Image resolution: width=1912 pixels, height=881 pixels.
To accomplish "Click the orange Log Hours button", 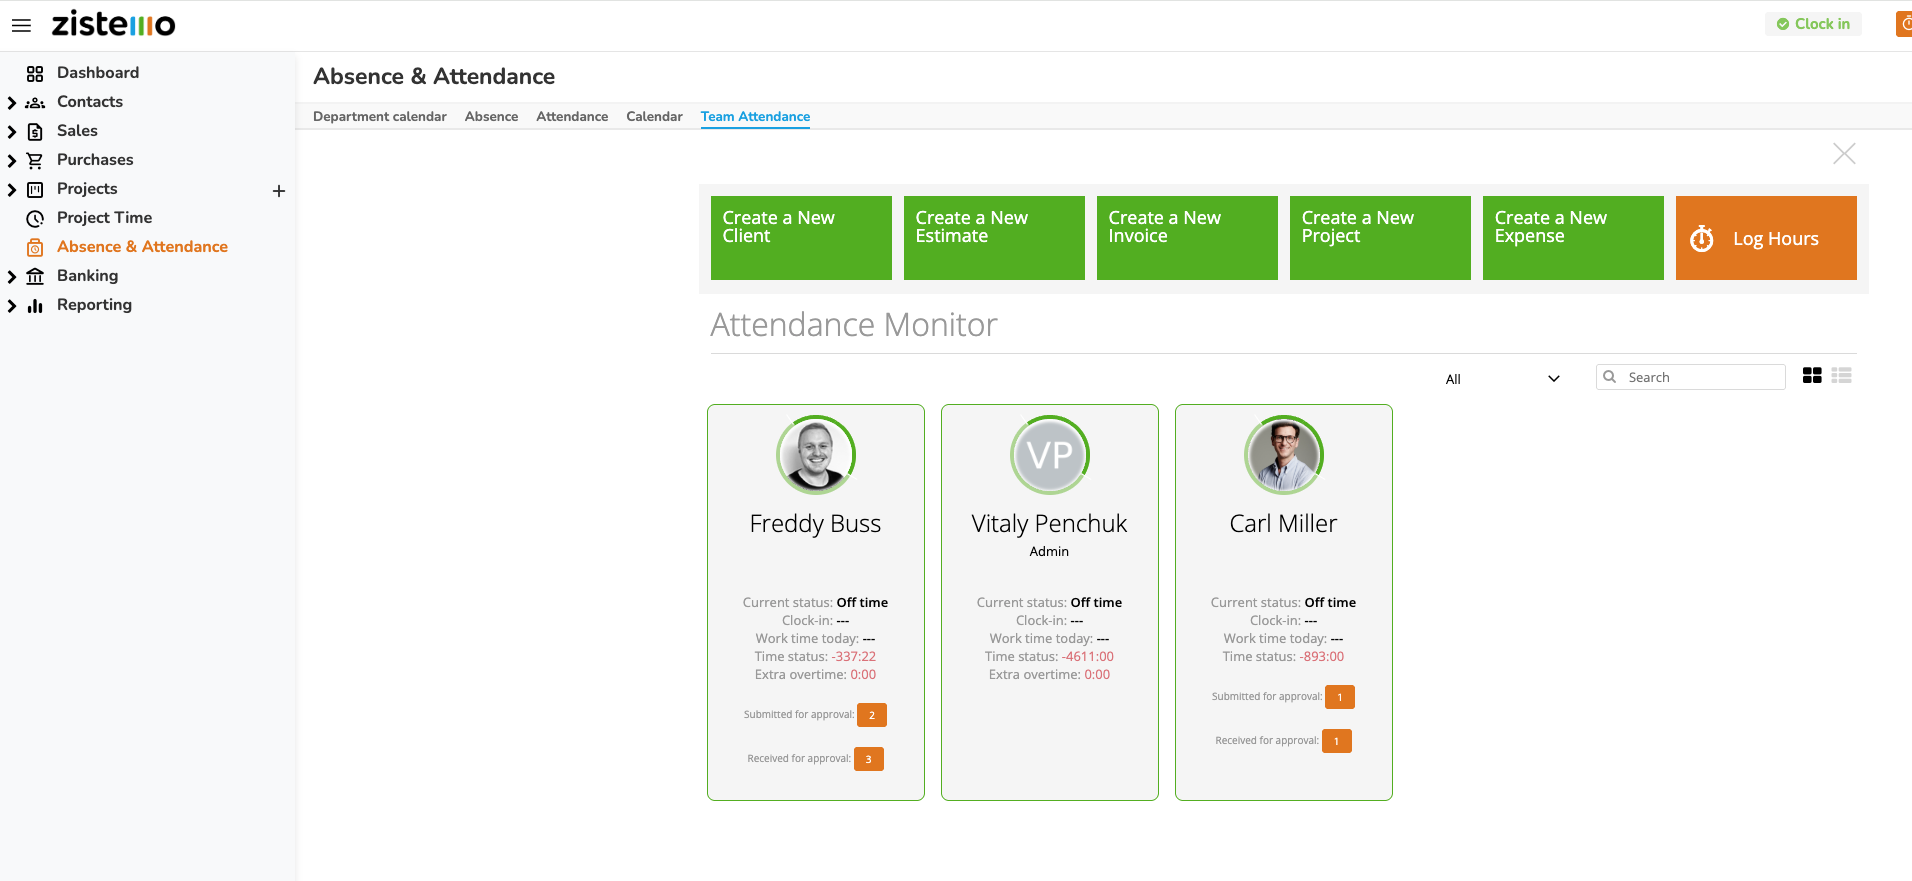I will [1765, 238].
